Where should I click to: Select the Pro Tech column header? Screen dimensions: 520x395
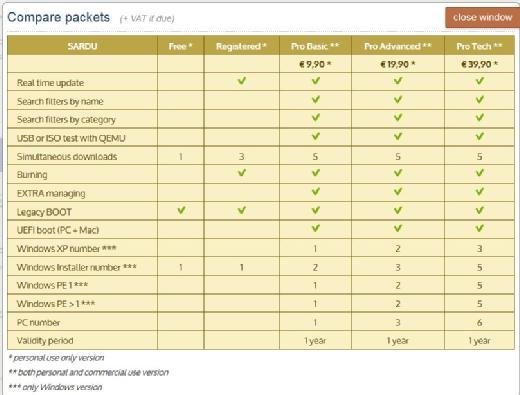tap(479, 46)
